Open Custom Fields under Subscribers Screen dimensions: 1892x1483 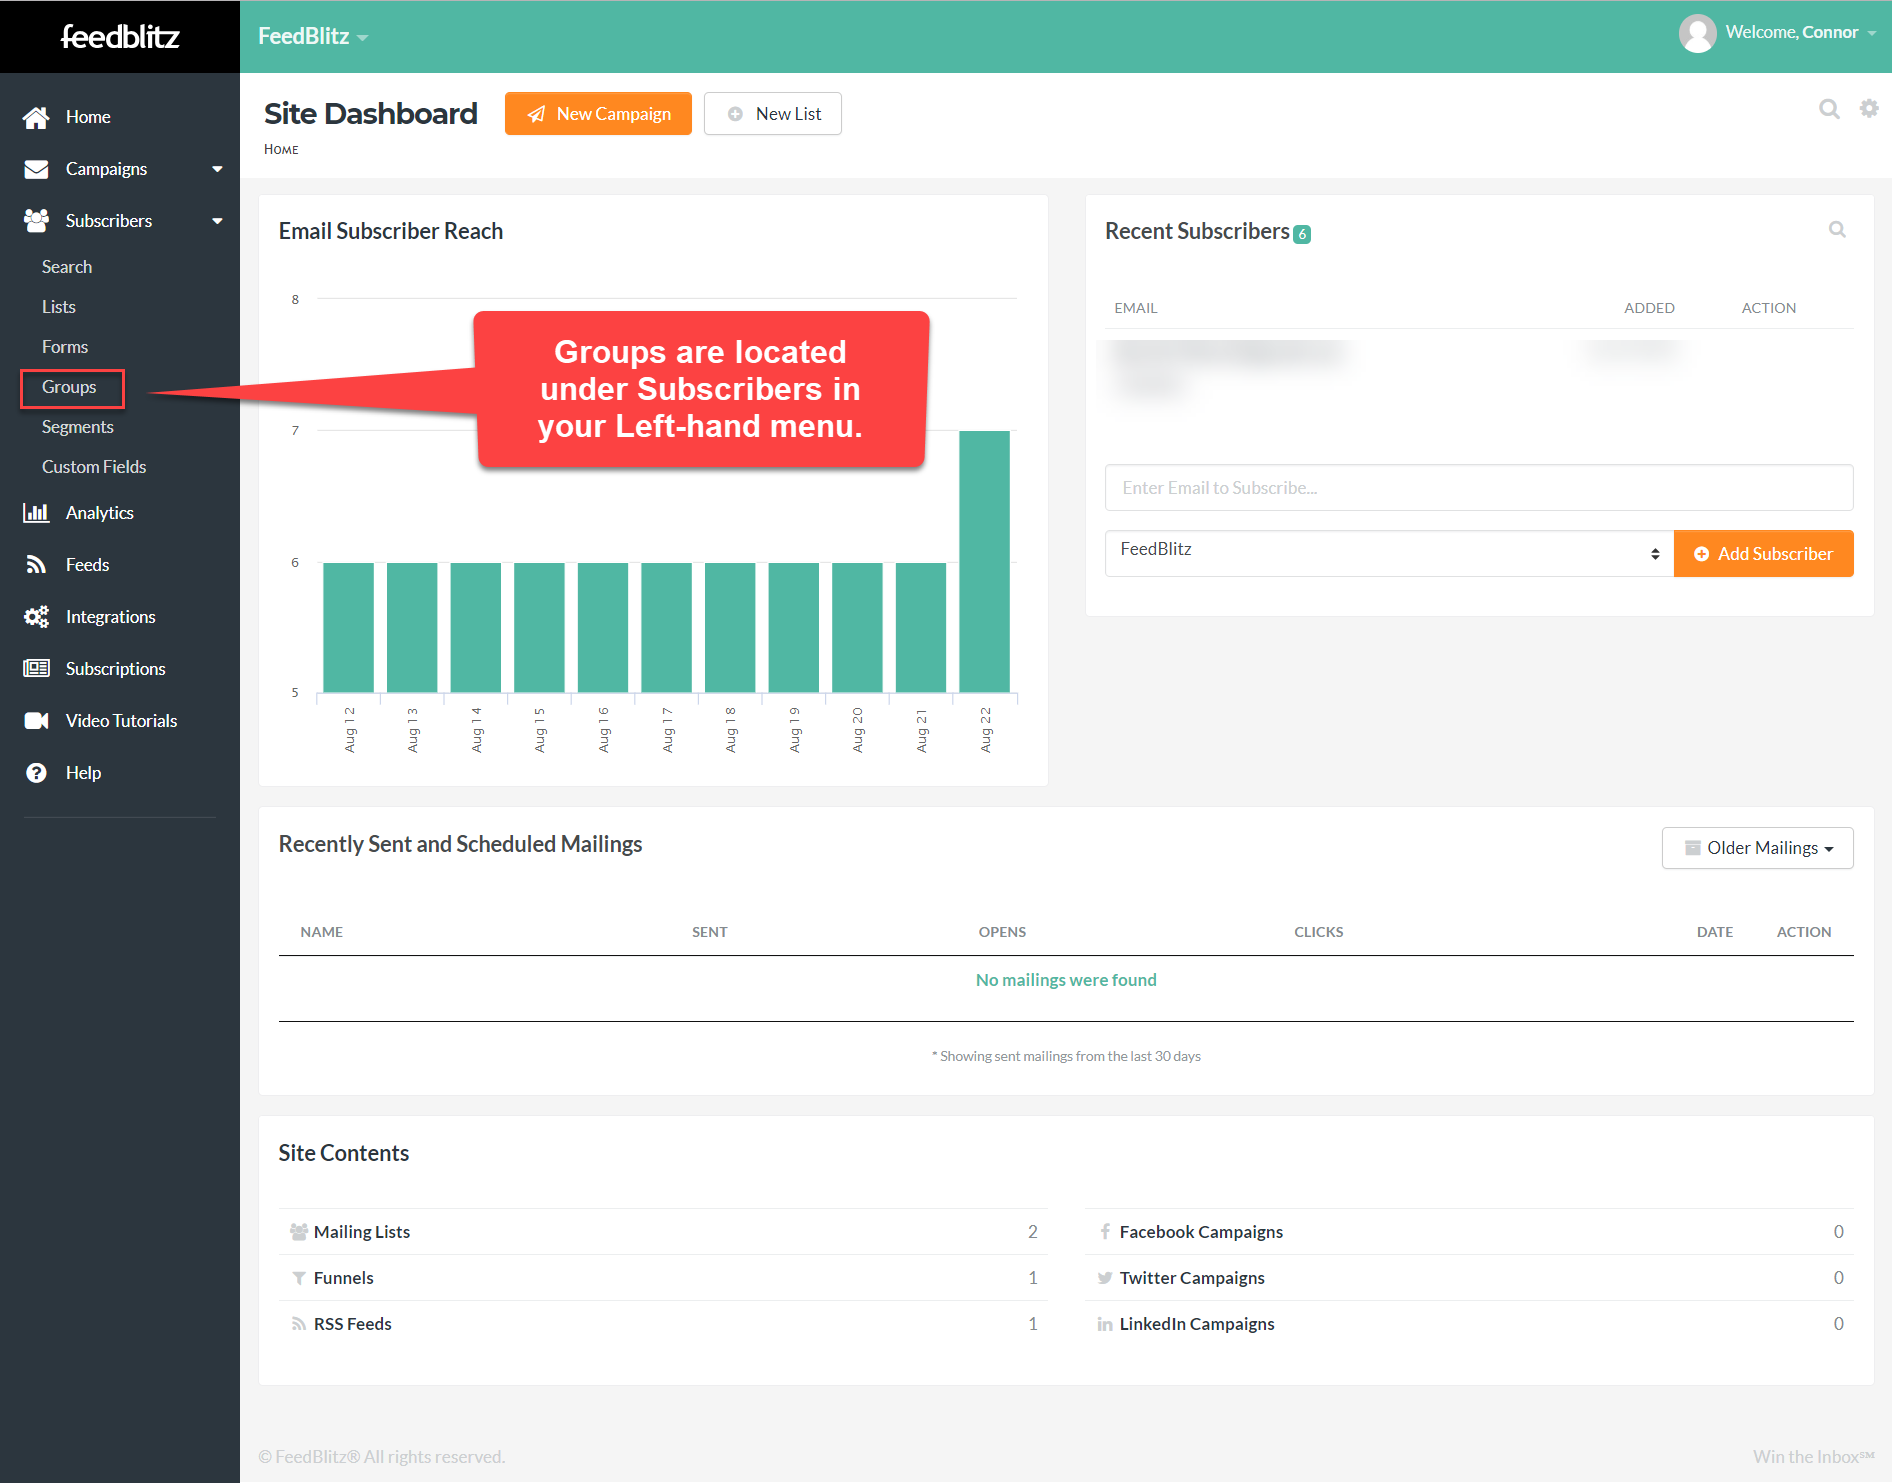(x=94, y=467)
